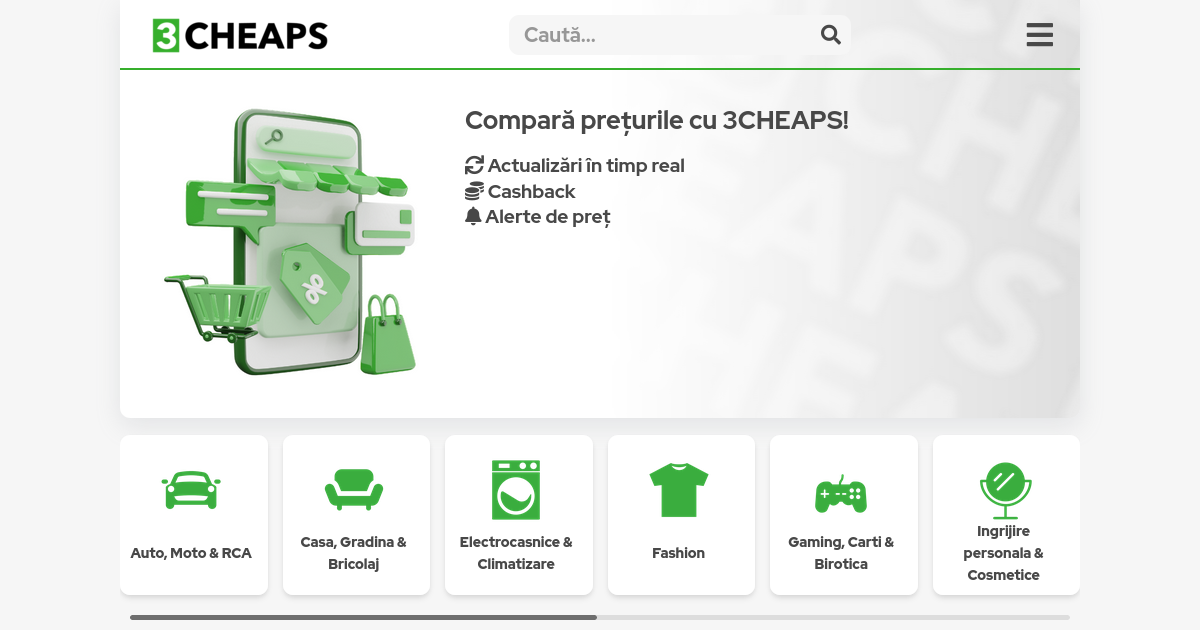
Task: Click the shopping phone hero illustration
Action: 290,242
